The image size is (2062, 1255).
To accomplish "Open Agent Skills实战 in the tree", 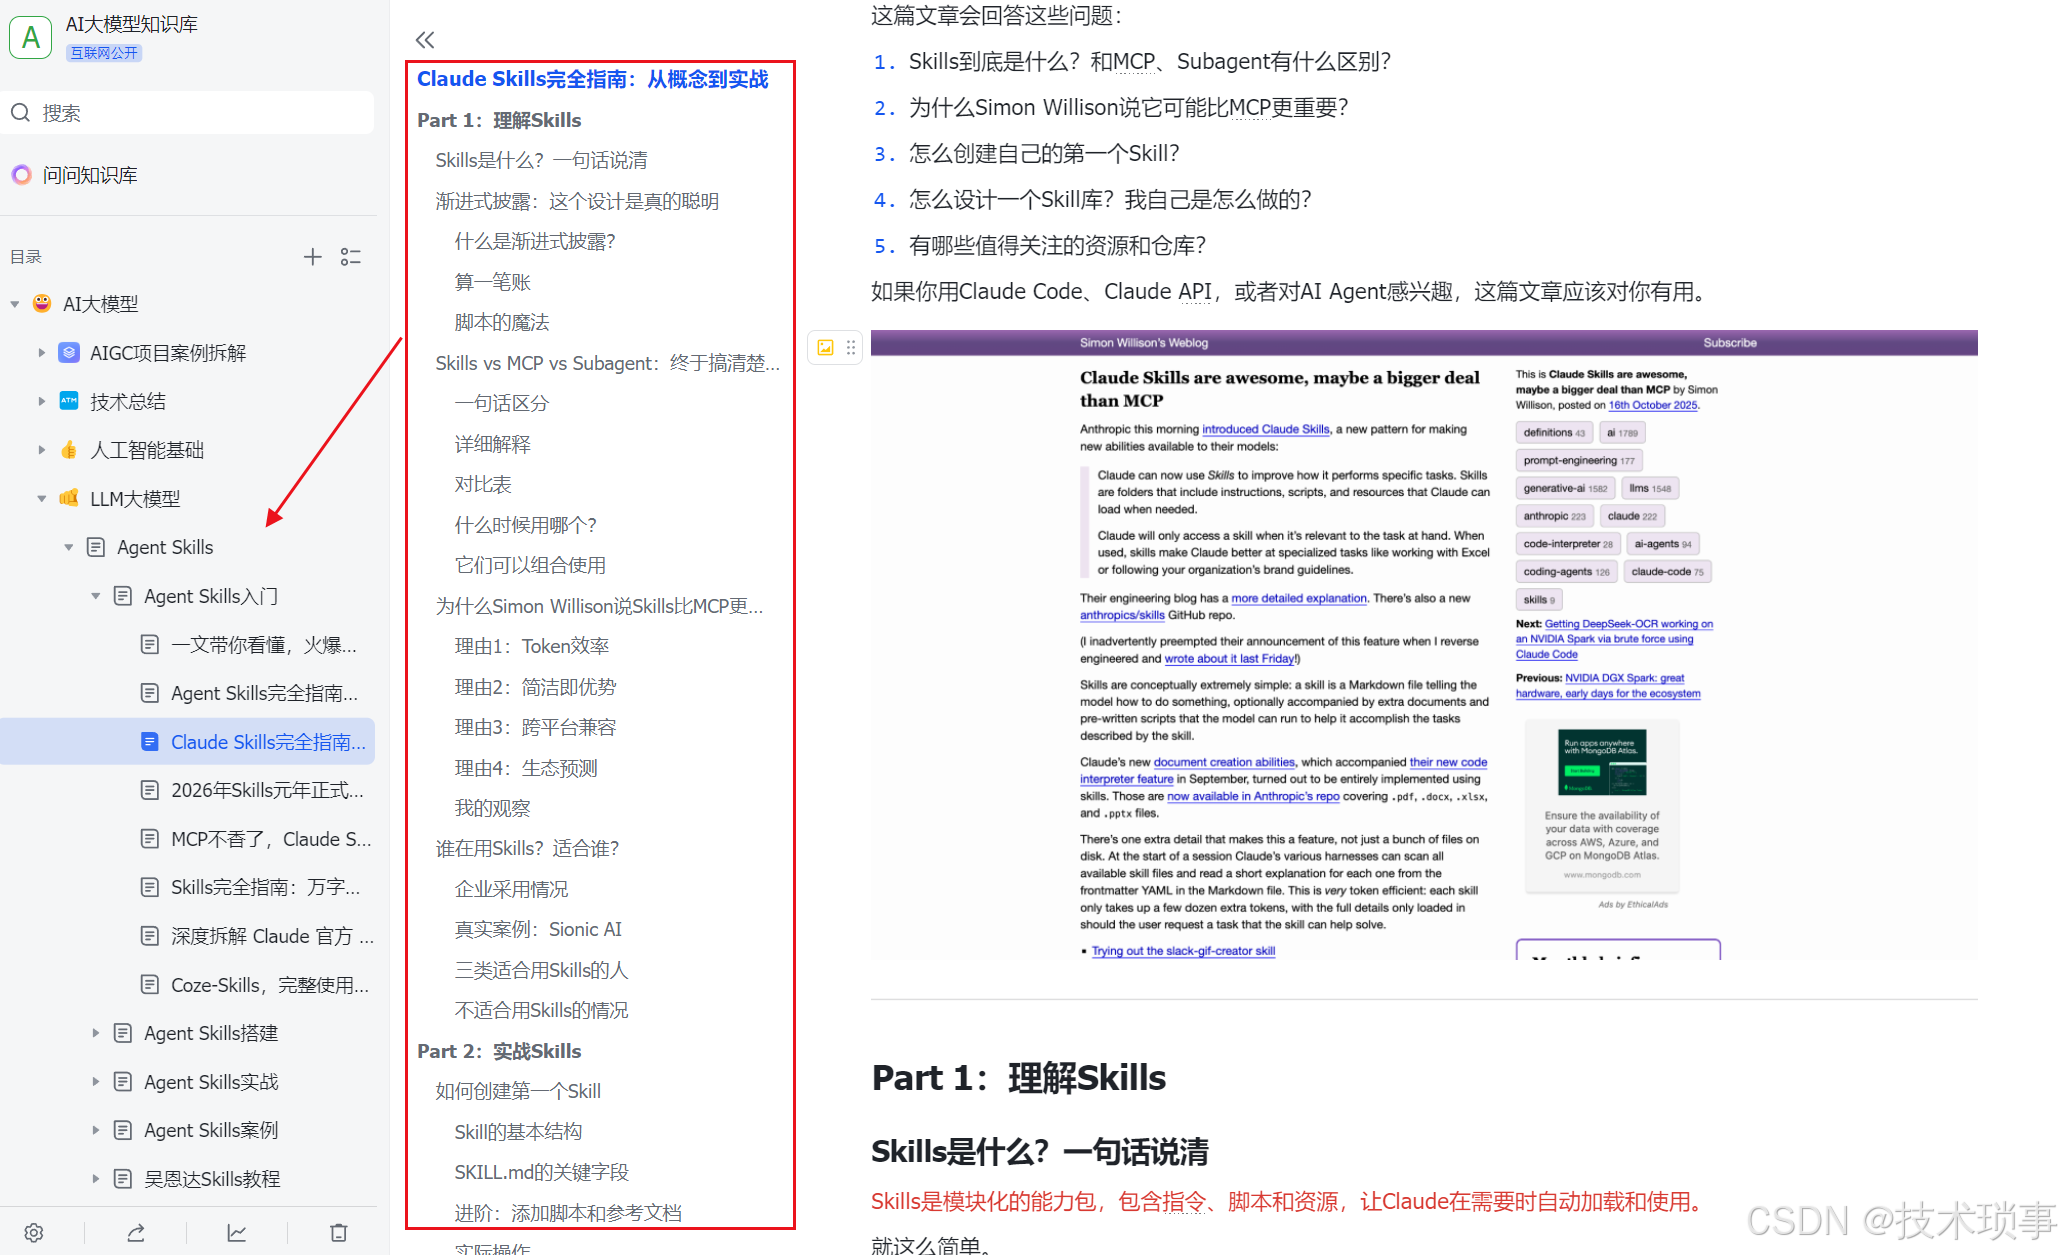I will pos(211,1082).
